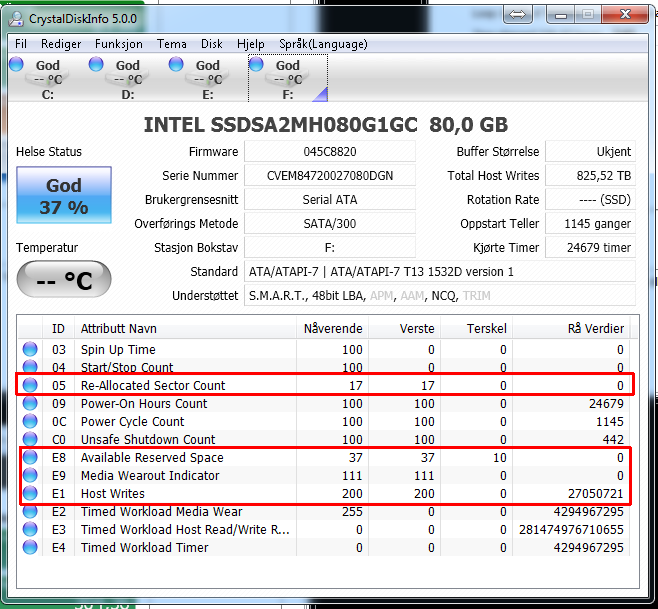This screenshot has height=609, width=658.
Task: Click the Rå Verdier column header
Action: (x=571, y=328)
